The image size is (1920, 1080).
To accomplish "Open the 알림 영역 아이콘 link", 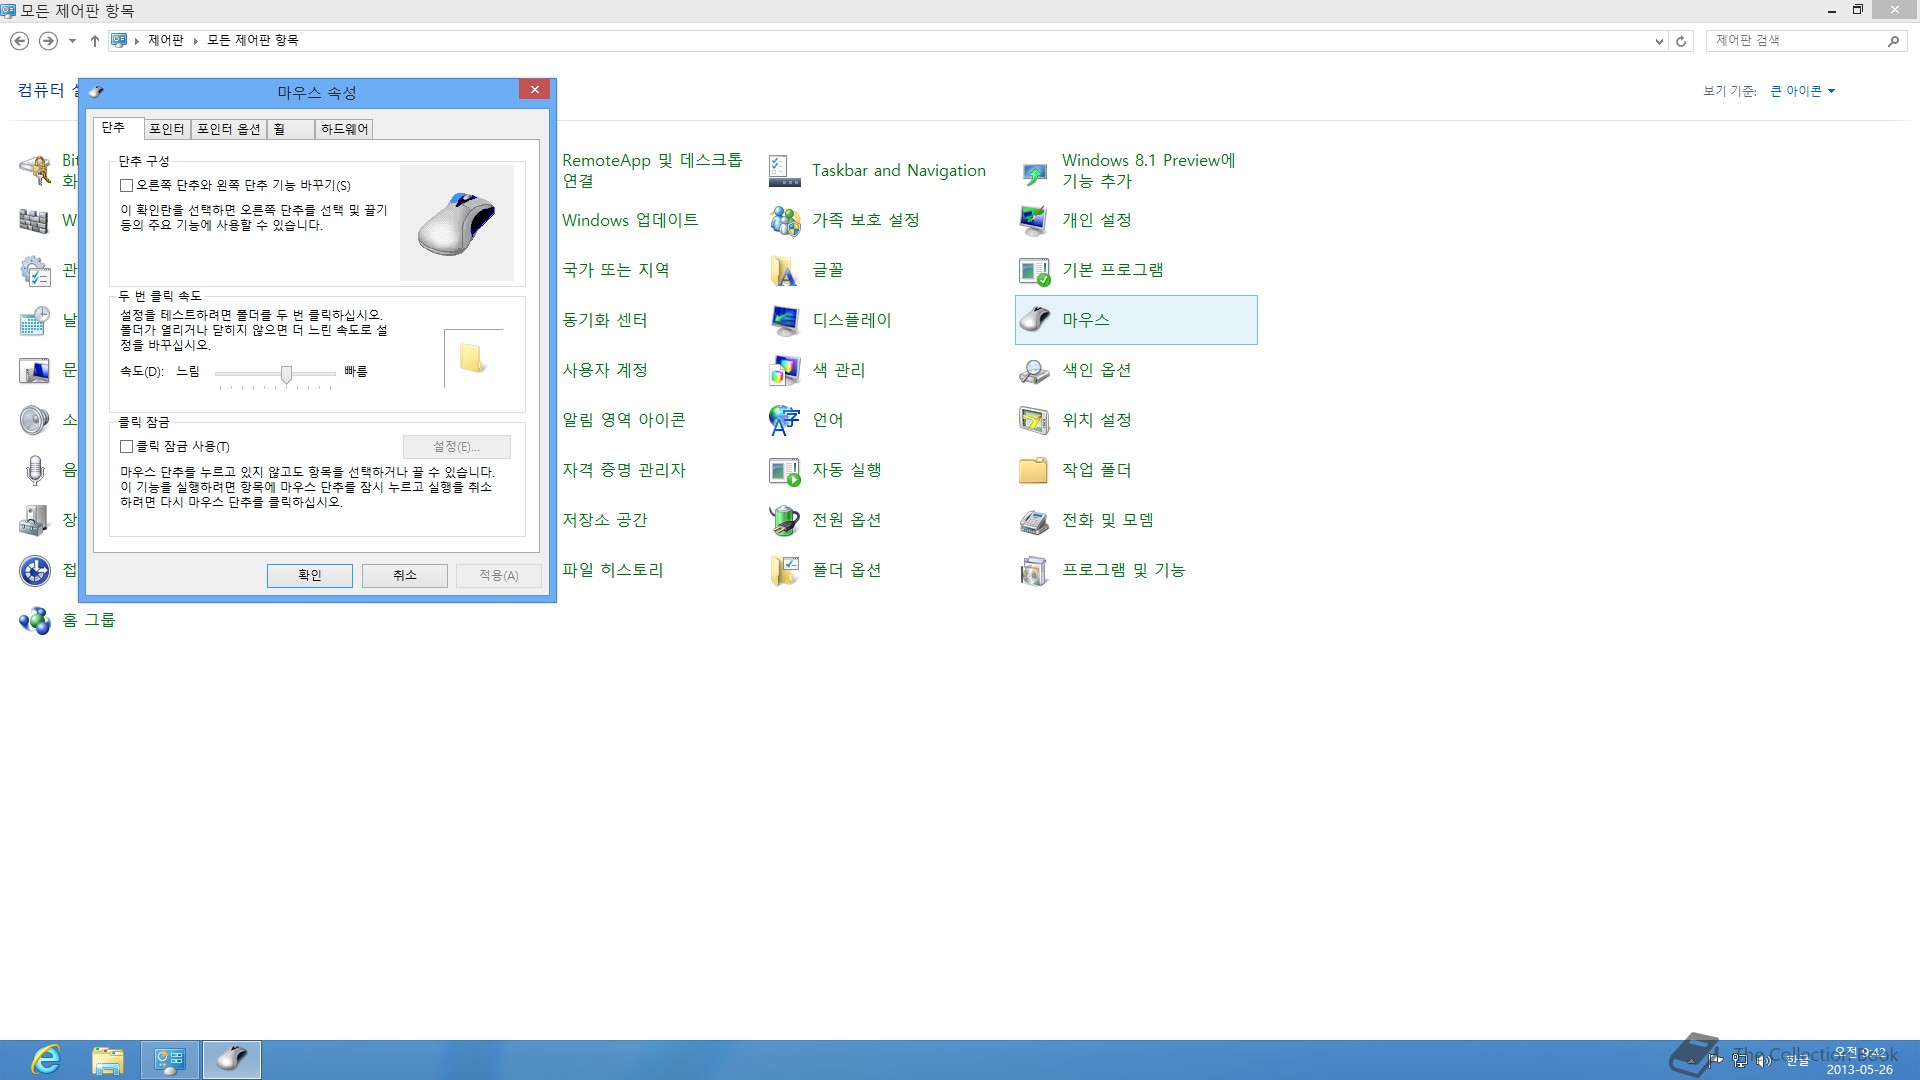I will tap(624, 420).
